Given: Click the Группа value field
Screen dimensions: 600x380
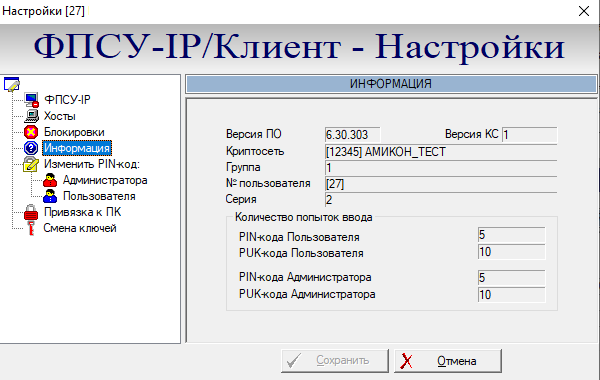Looking at the screenshot, I should (x=441, y=168).
